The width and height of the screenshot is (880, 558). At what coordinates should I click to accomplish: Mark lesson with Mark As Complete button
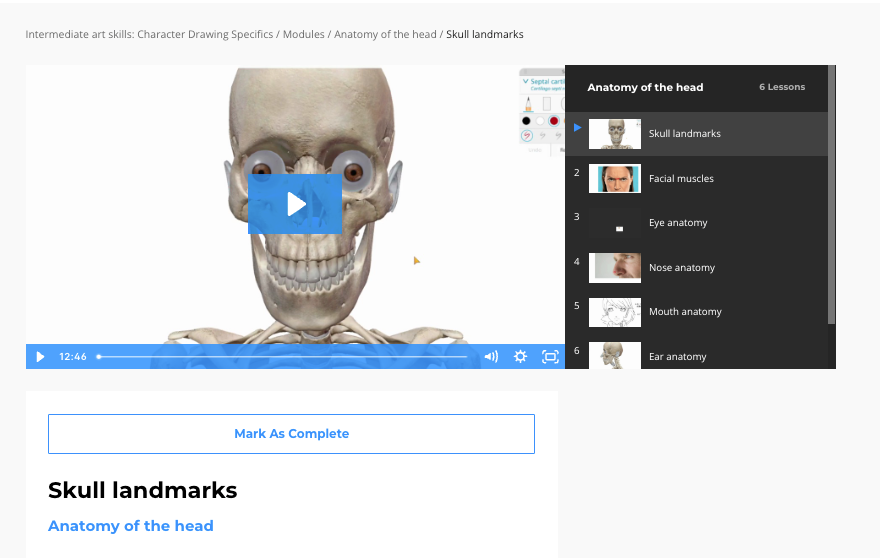291,434
